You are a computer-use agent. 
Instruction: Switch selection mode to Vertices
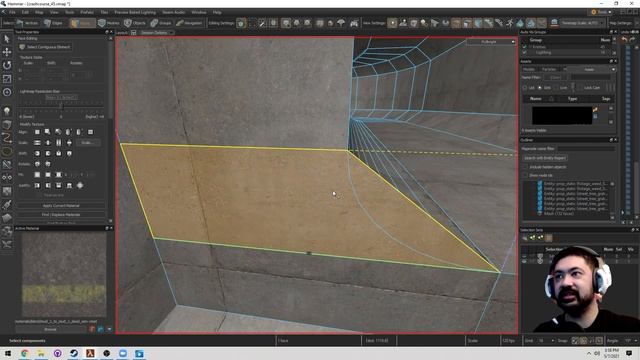[27, 23]
